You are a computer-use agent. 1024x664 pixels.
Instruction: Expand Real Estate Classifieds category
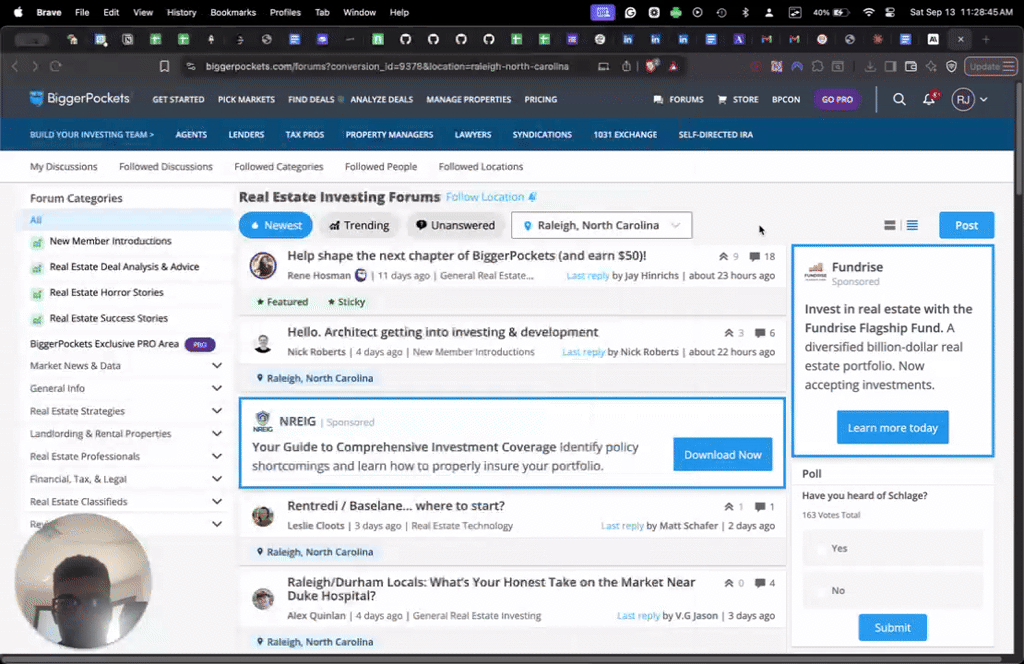click(x=217, y=501)
